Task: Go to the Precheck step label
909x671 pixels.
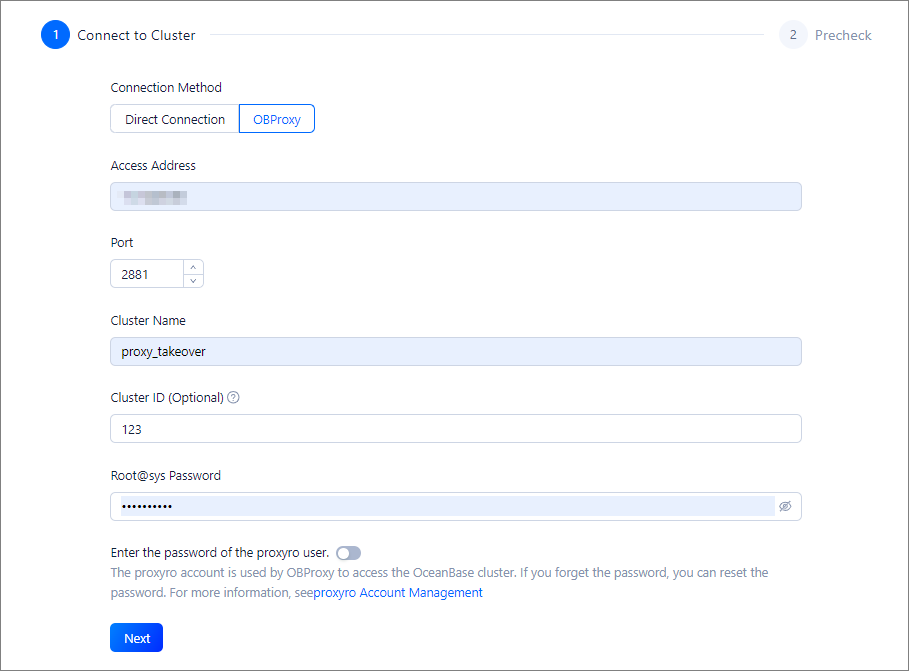Action: pyautogui.click(x=843, y=35)
